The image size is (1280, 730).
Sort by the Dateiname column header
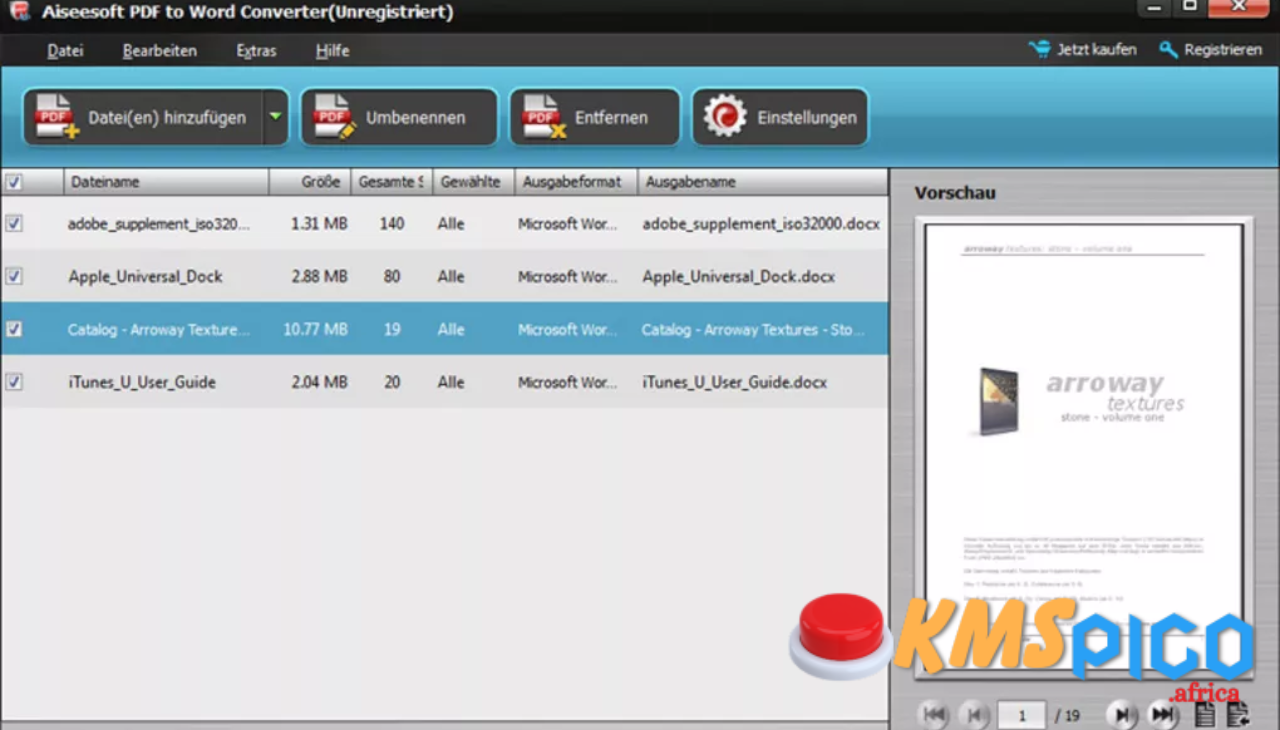[x=166, y=182]
